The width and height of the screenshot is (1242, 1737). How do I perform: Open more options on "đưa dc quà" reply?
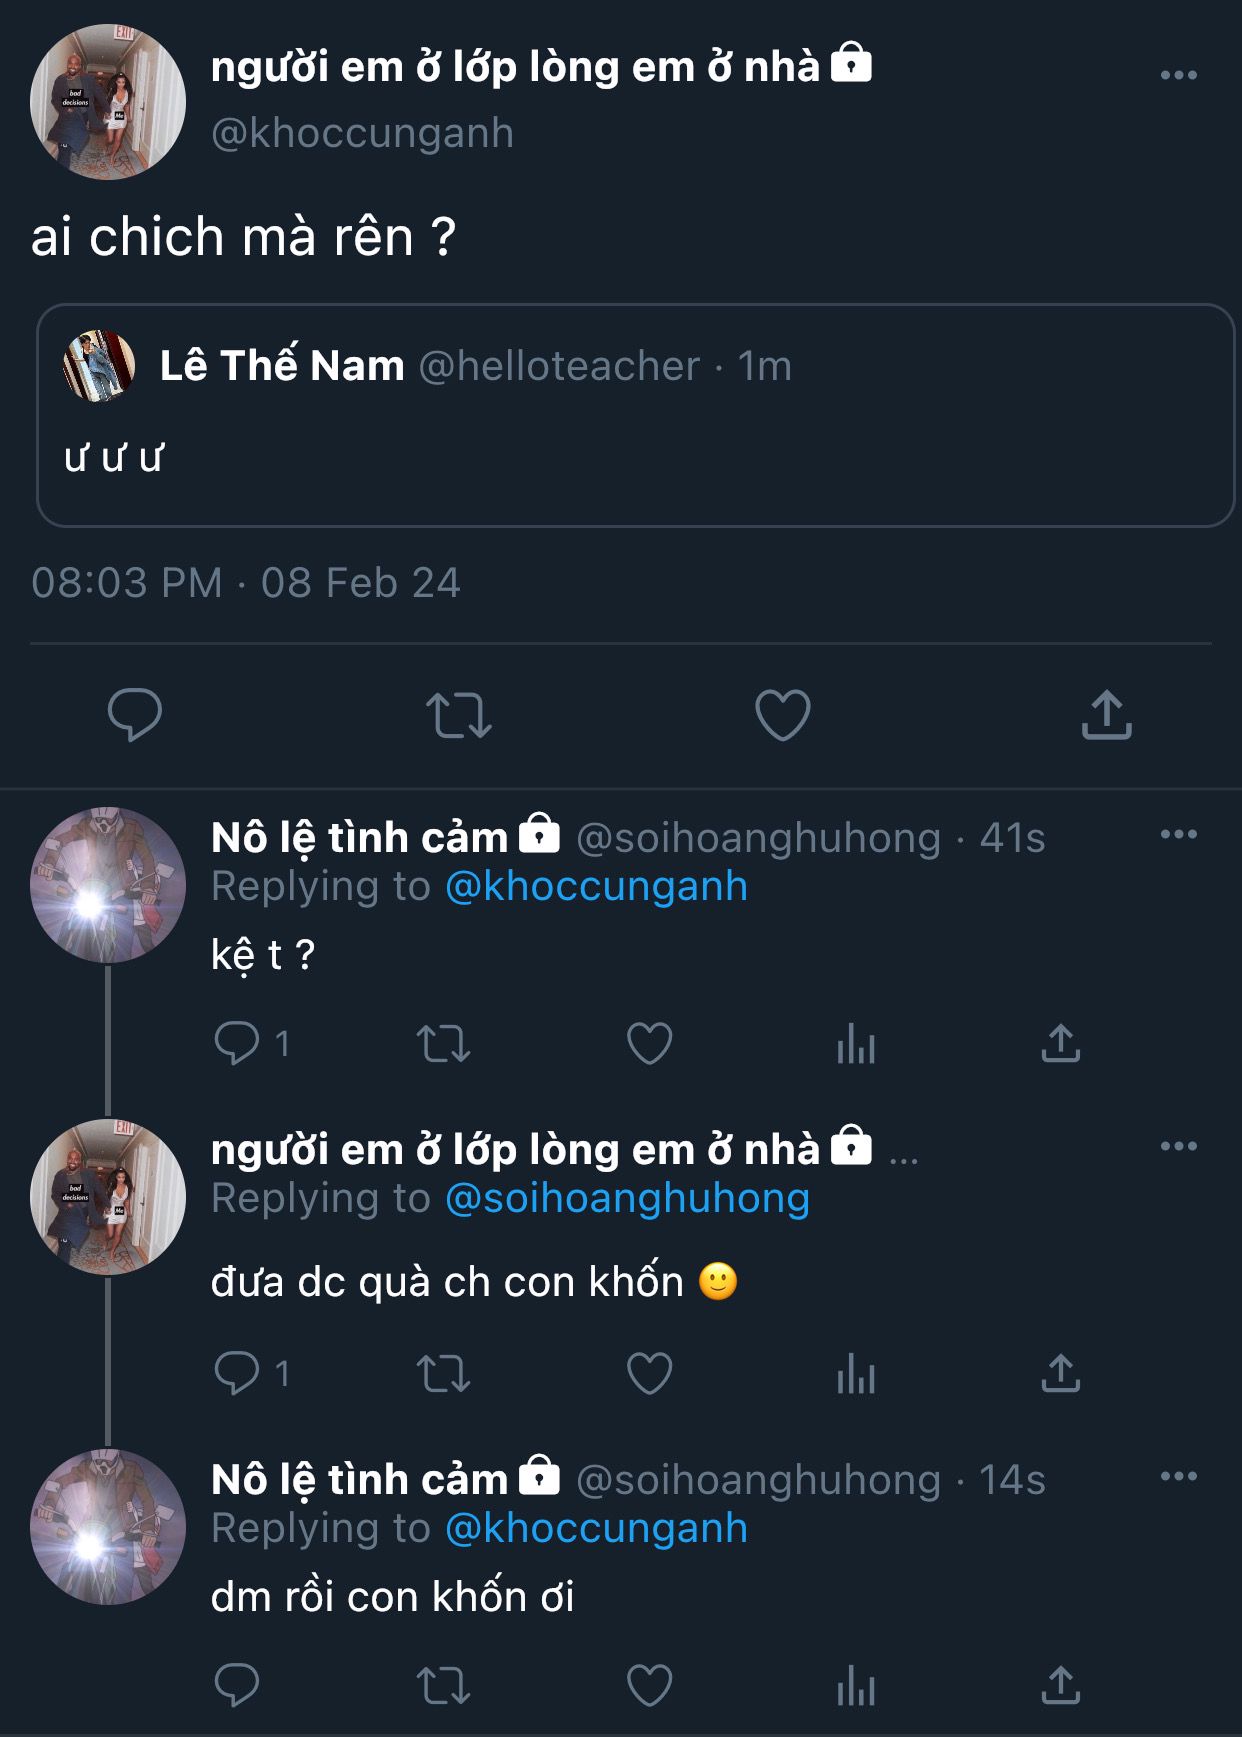(1178, 1146)
